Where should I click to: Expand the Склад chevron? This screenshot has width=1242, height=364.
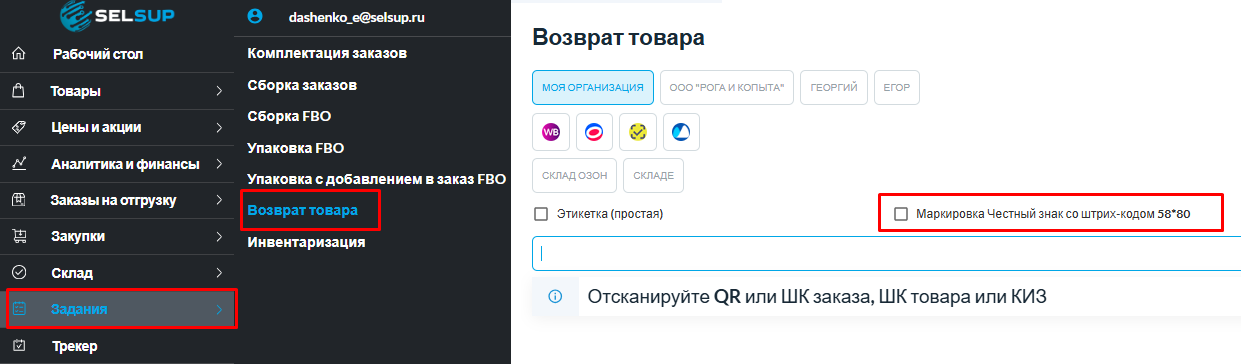[x=219, y=272]
